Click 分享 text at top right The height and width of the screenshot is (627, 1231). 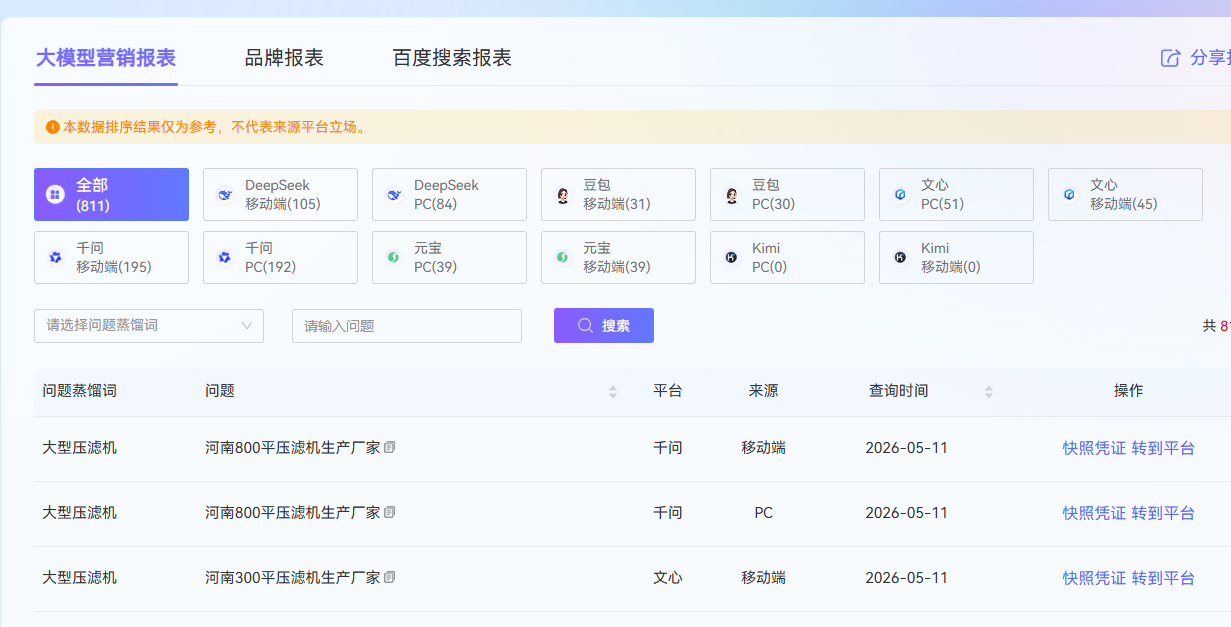point(1210,58)
